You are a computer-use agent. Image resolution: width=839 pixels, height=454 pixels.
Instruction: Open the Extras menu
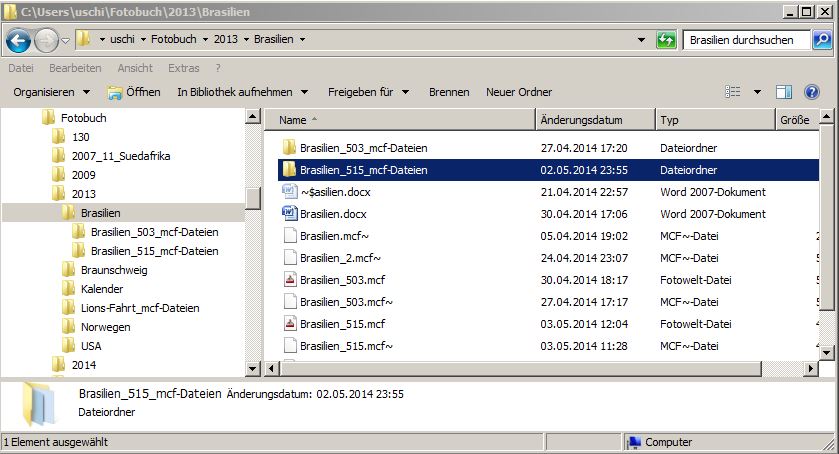[x=184, y=68]
